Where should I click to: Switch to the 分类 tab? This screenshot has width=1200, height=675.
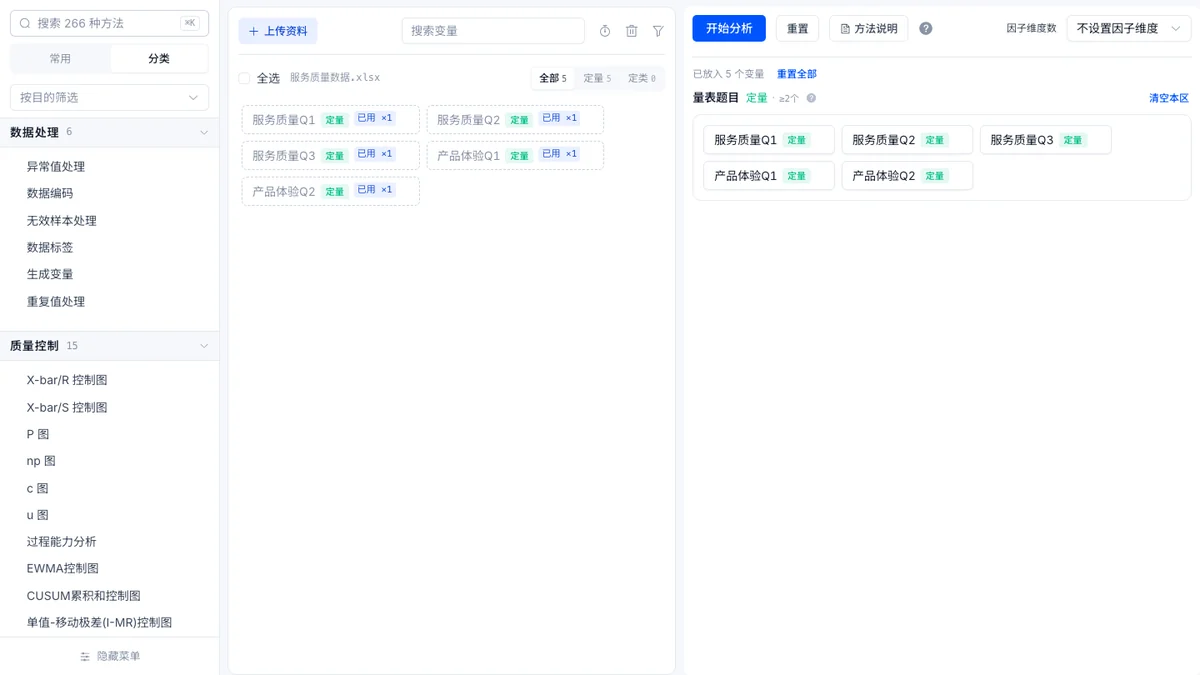159,59
